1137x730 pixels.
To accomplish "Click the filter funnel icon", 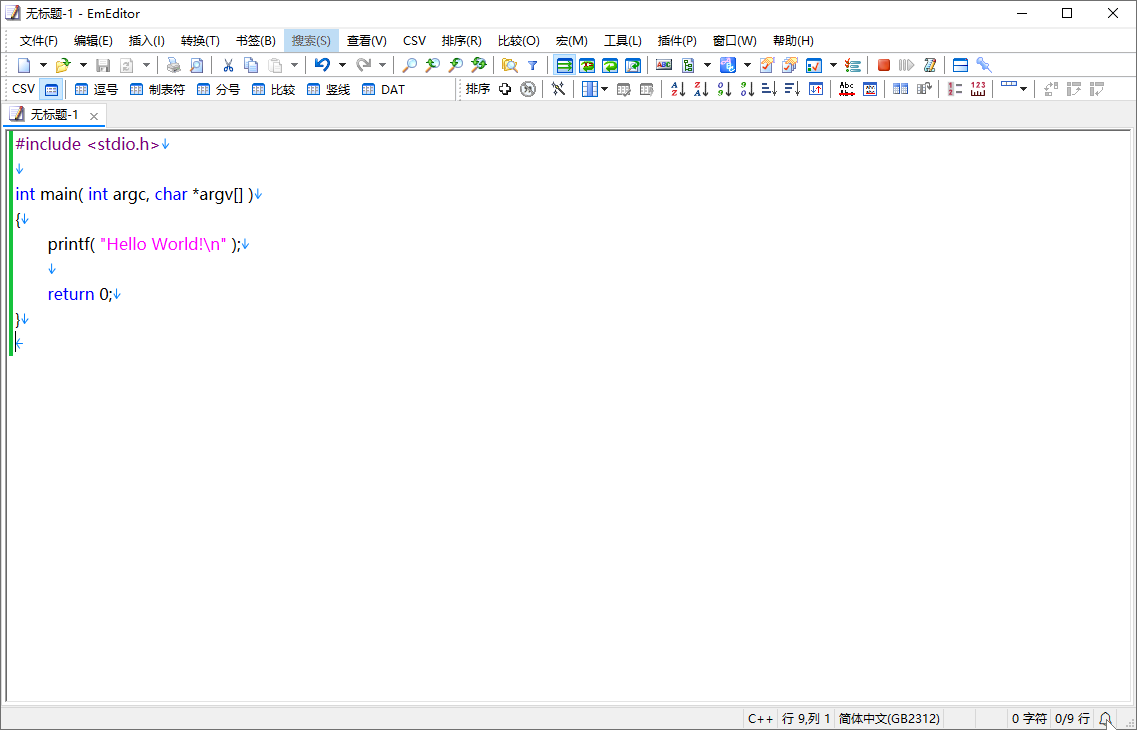I will click(533, 65).
